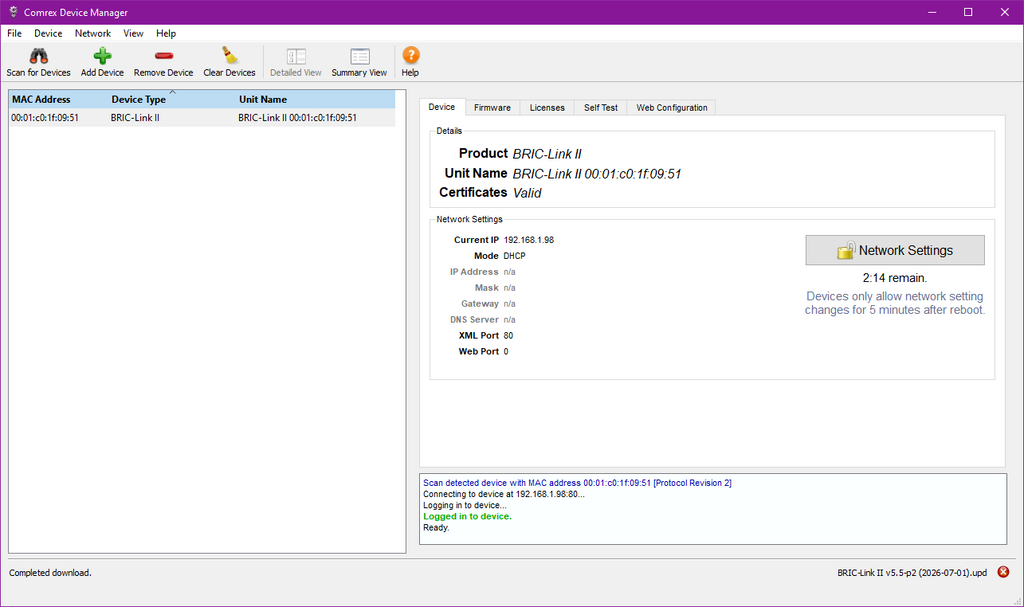This screenshot has width=1024, height=607.
Task: Switch to Detailed View in toolbar
Action: coord(296,63)
